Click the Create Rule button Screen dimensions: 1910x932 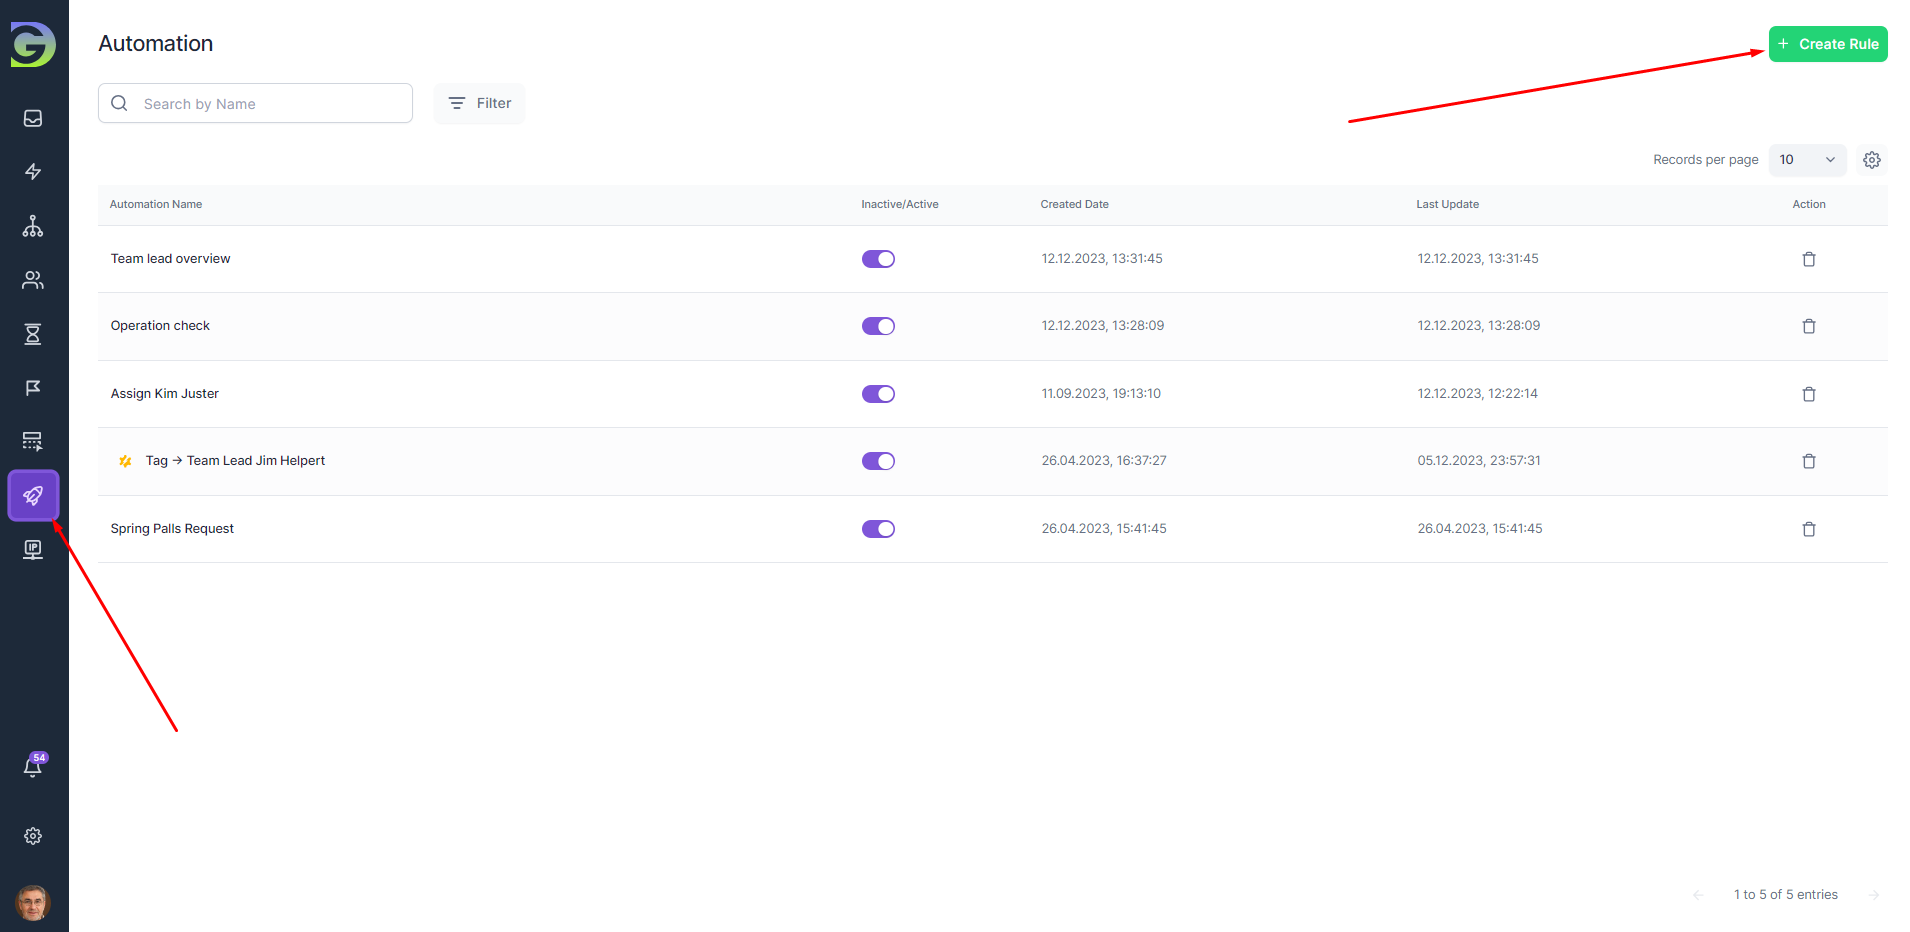click(1827, 44)
